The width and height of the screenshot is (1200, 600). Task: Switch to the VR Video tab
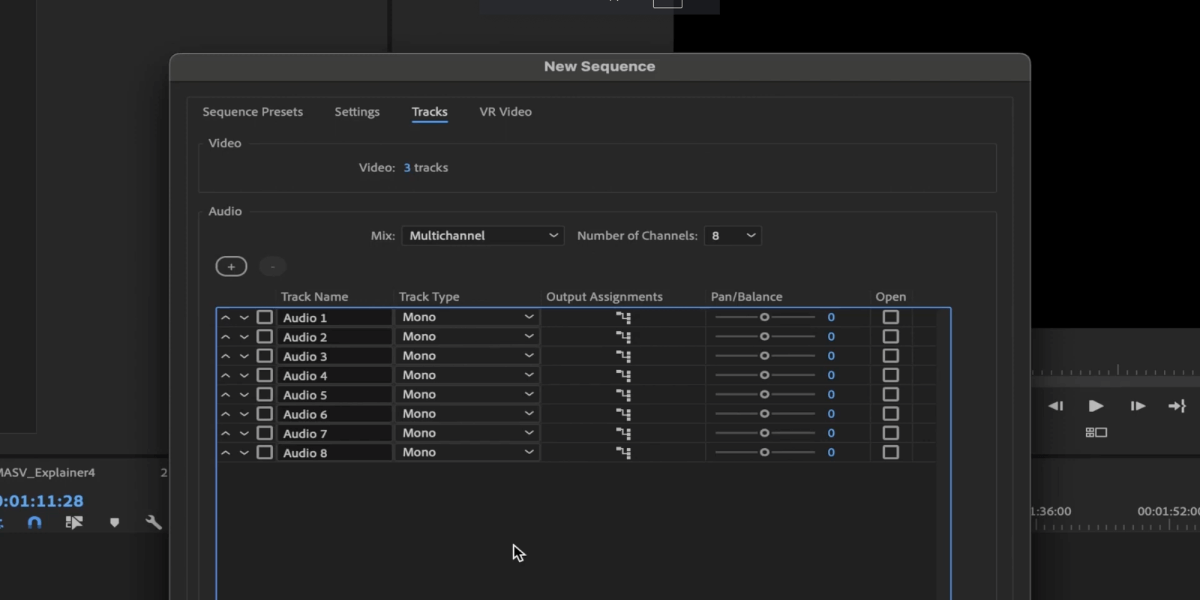(505, 112)
